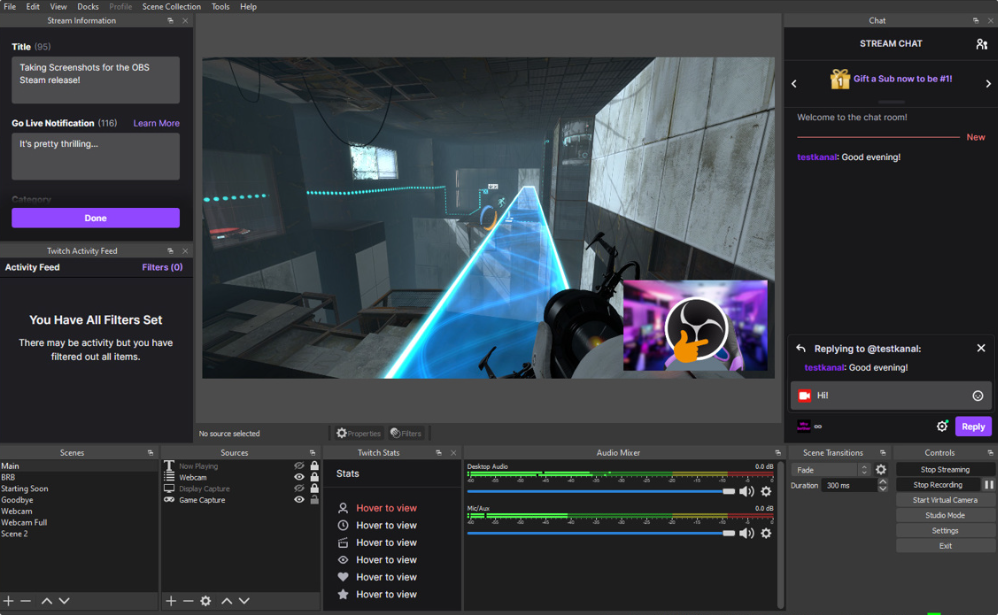Move the selected source up
This screenshot has width=998, height=615.
click(227, 600)
